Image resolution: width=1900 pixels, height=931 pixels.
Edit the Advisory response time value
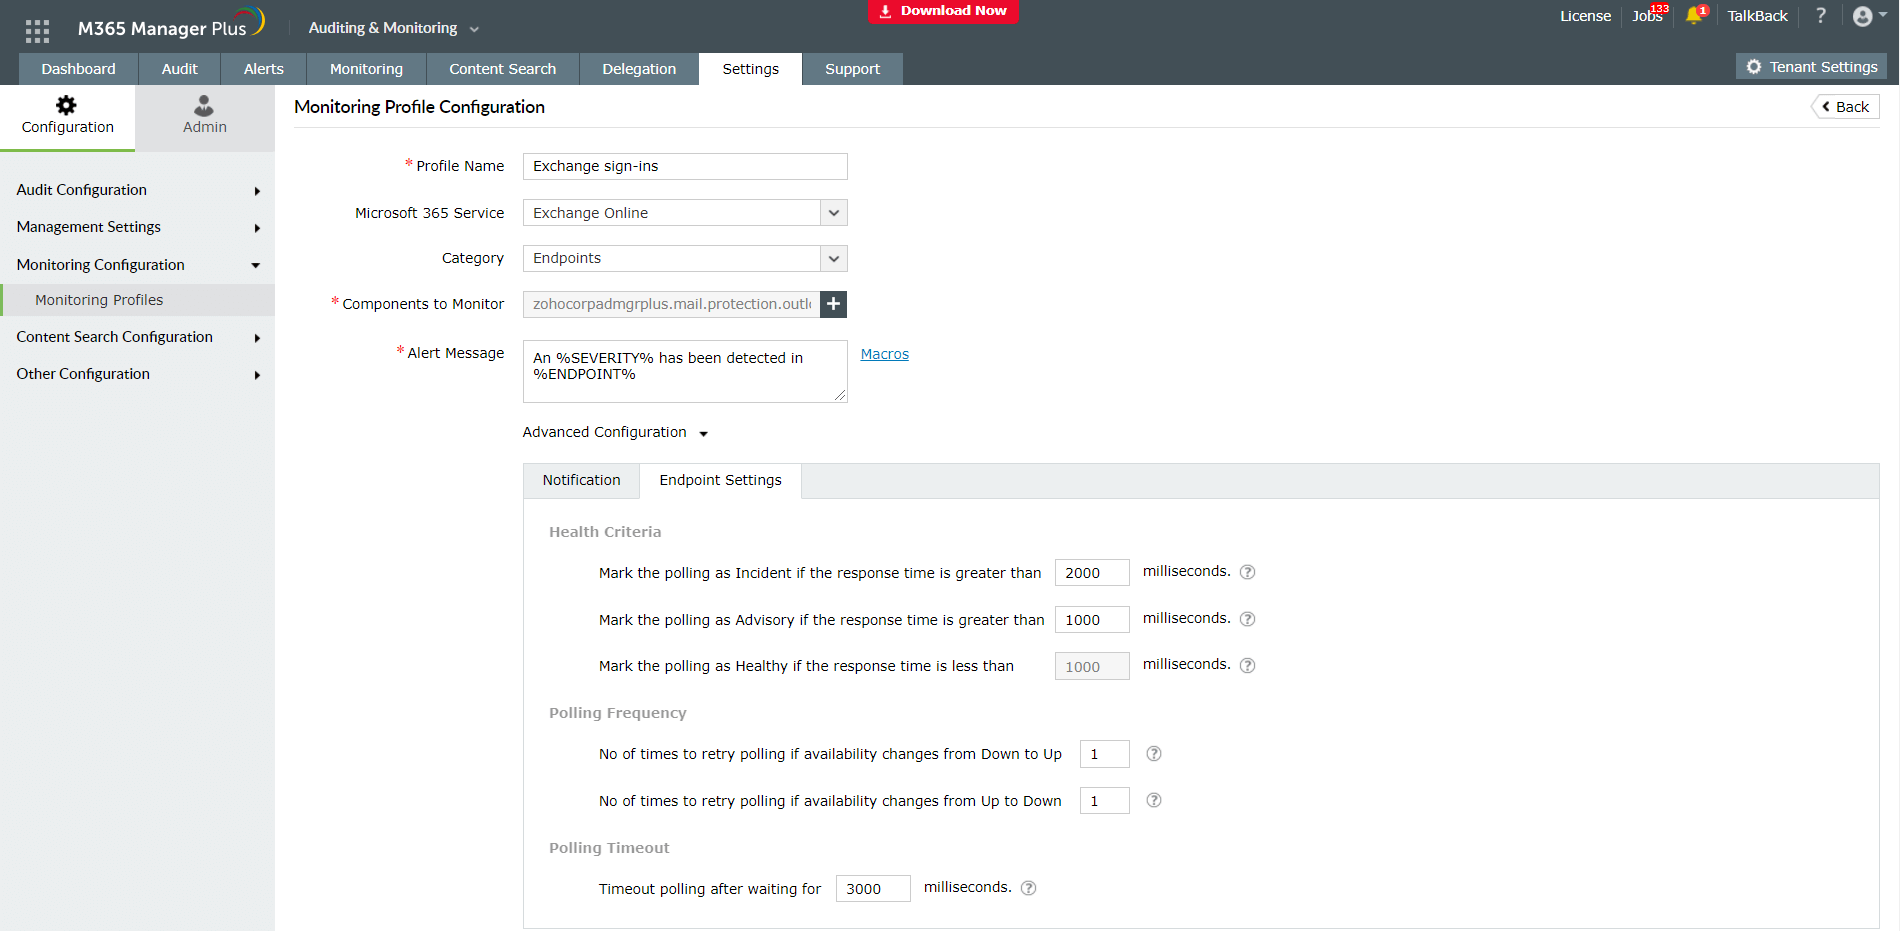[x=1092, y=619]
